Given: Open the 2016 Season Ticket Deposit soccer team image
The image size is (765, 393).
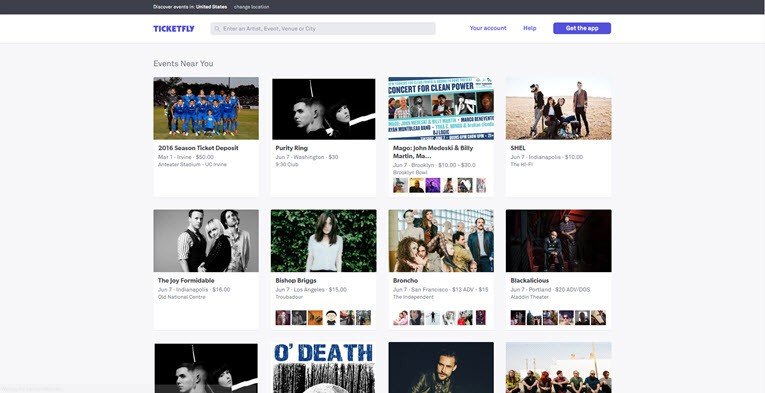Looking at the screenshot, I should point(206,108).
